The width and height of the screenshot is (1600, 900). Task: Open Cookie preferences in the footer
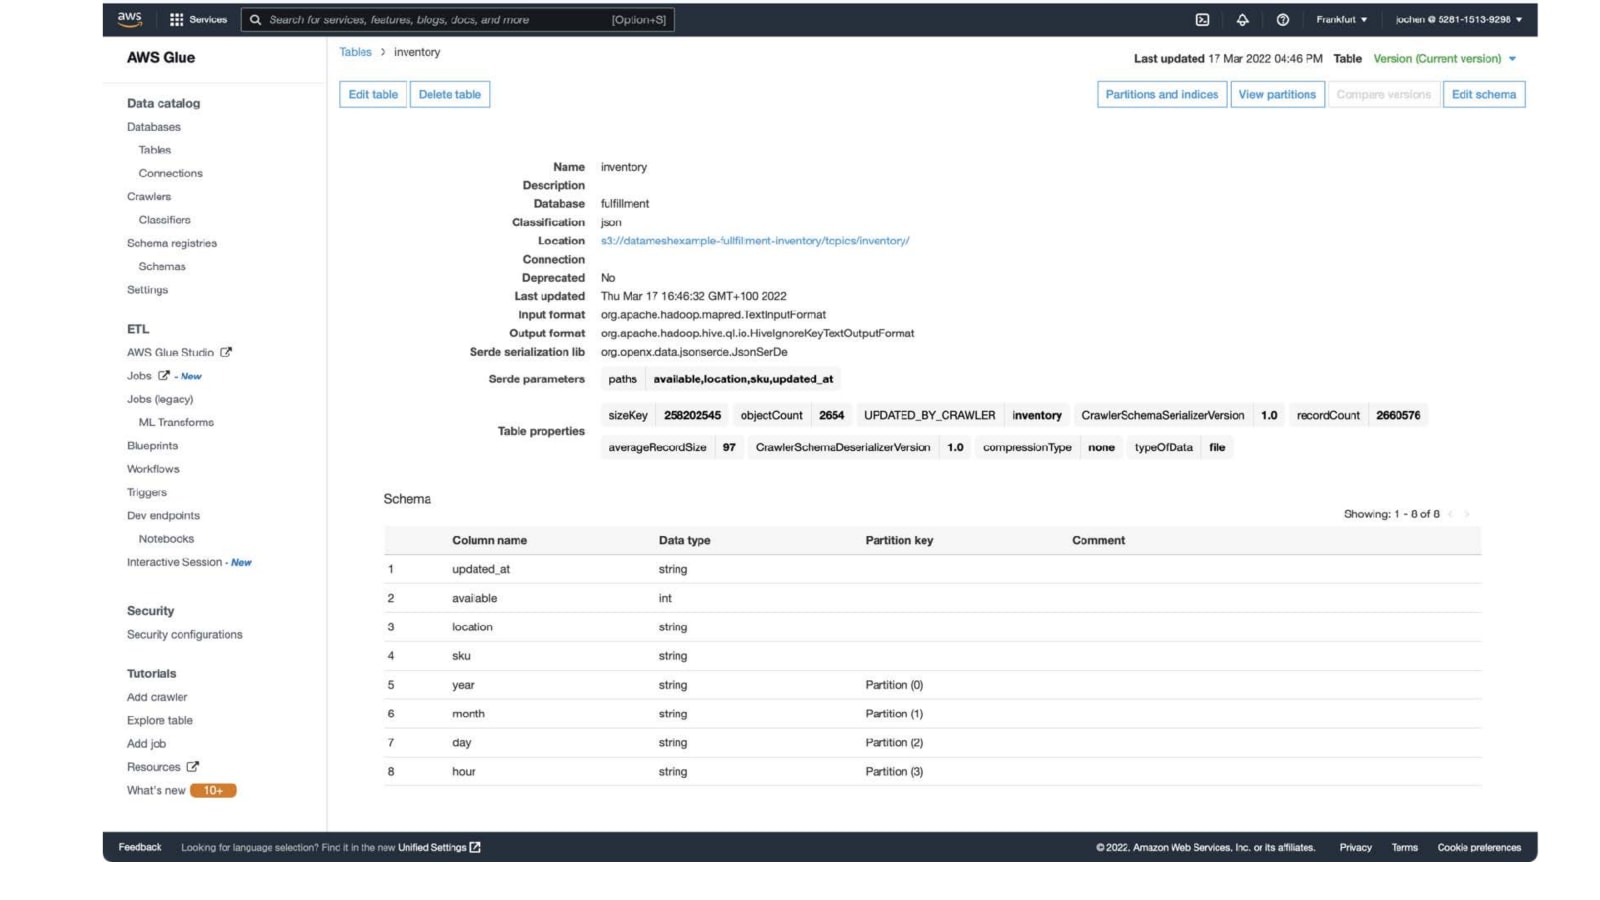point(1479,847)
